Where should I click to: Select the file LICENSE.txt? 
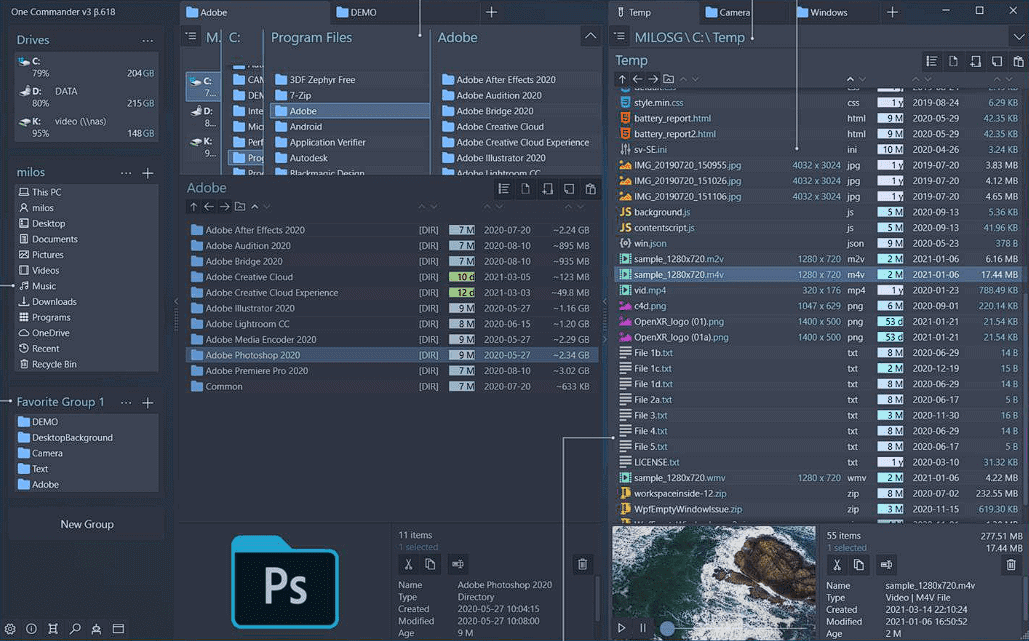click(x=818, y=462)
